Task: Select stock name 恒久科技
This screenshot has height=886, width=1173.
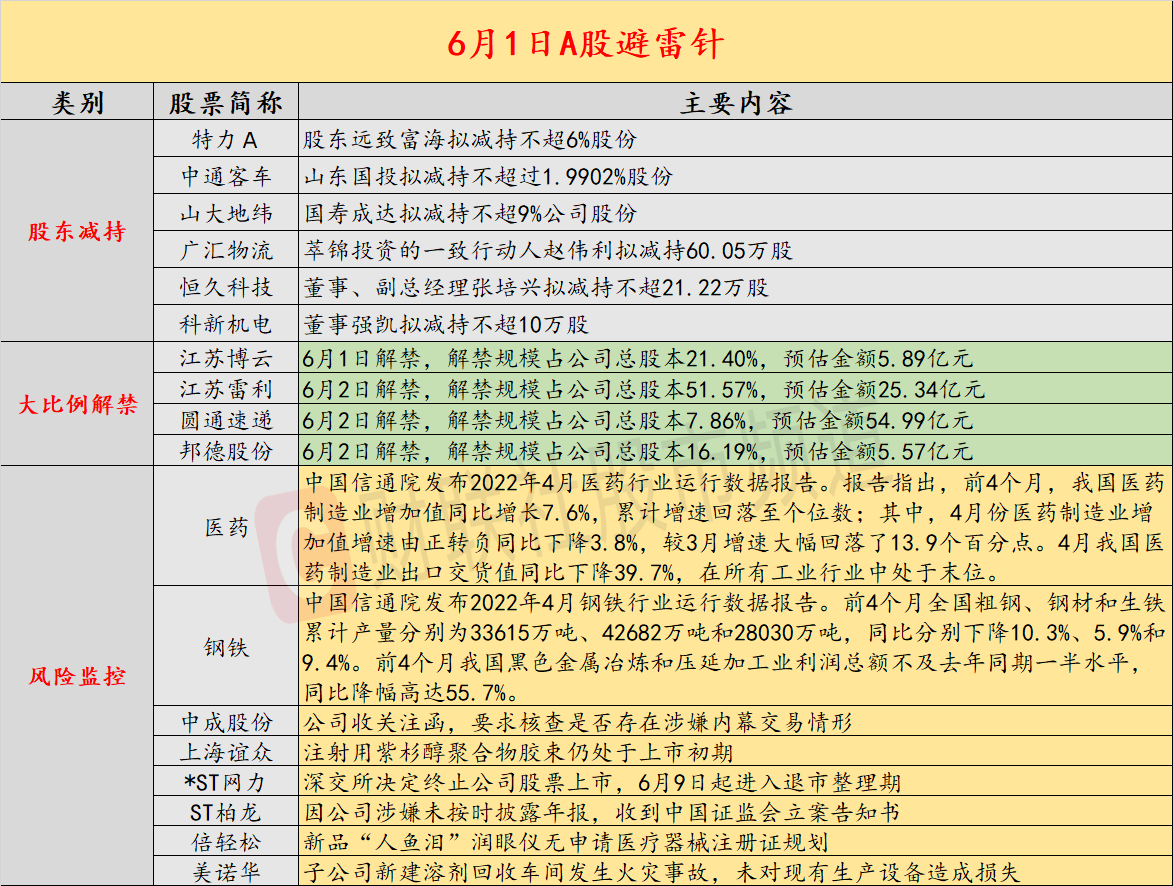Action: point(226,287)
